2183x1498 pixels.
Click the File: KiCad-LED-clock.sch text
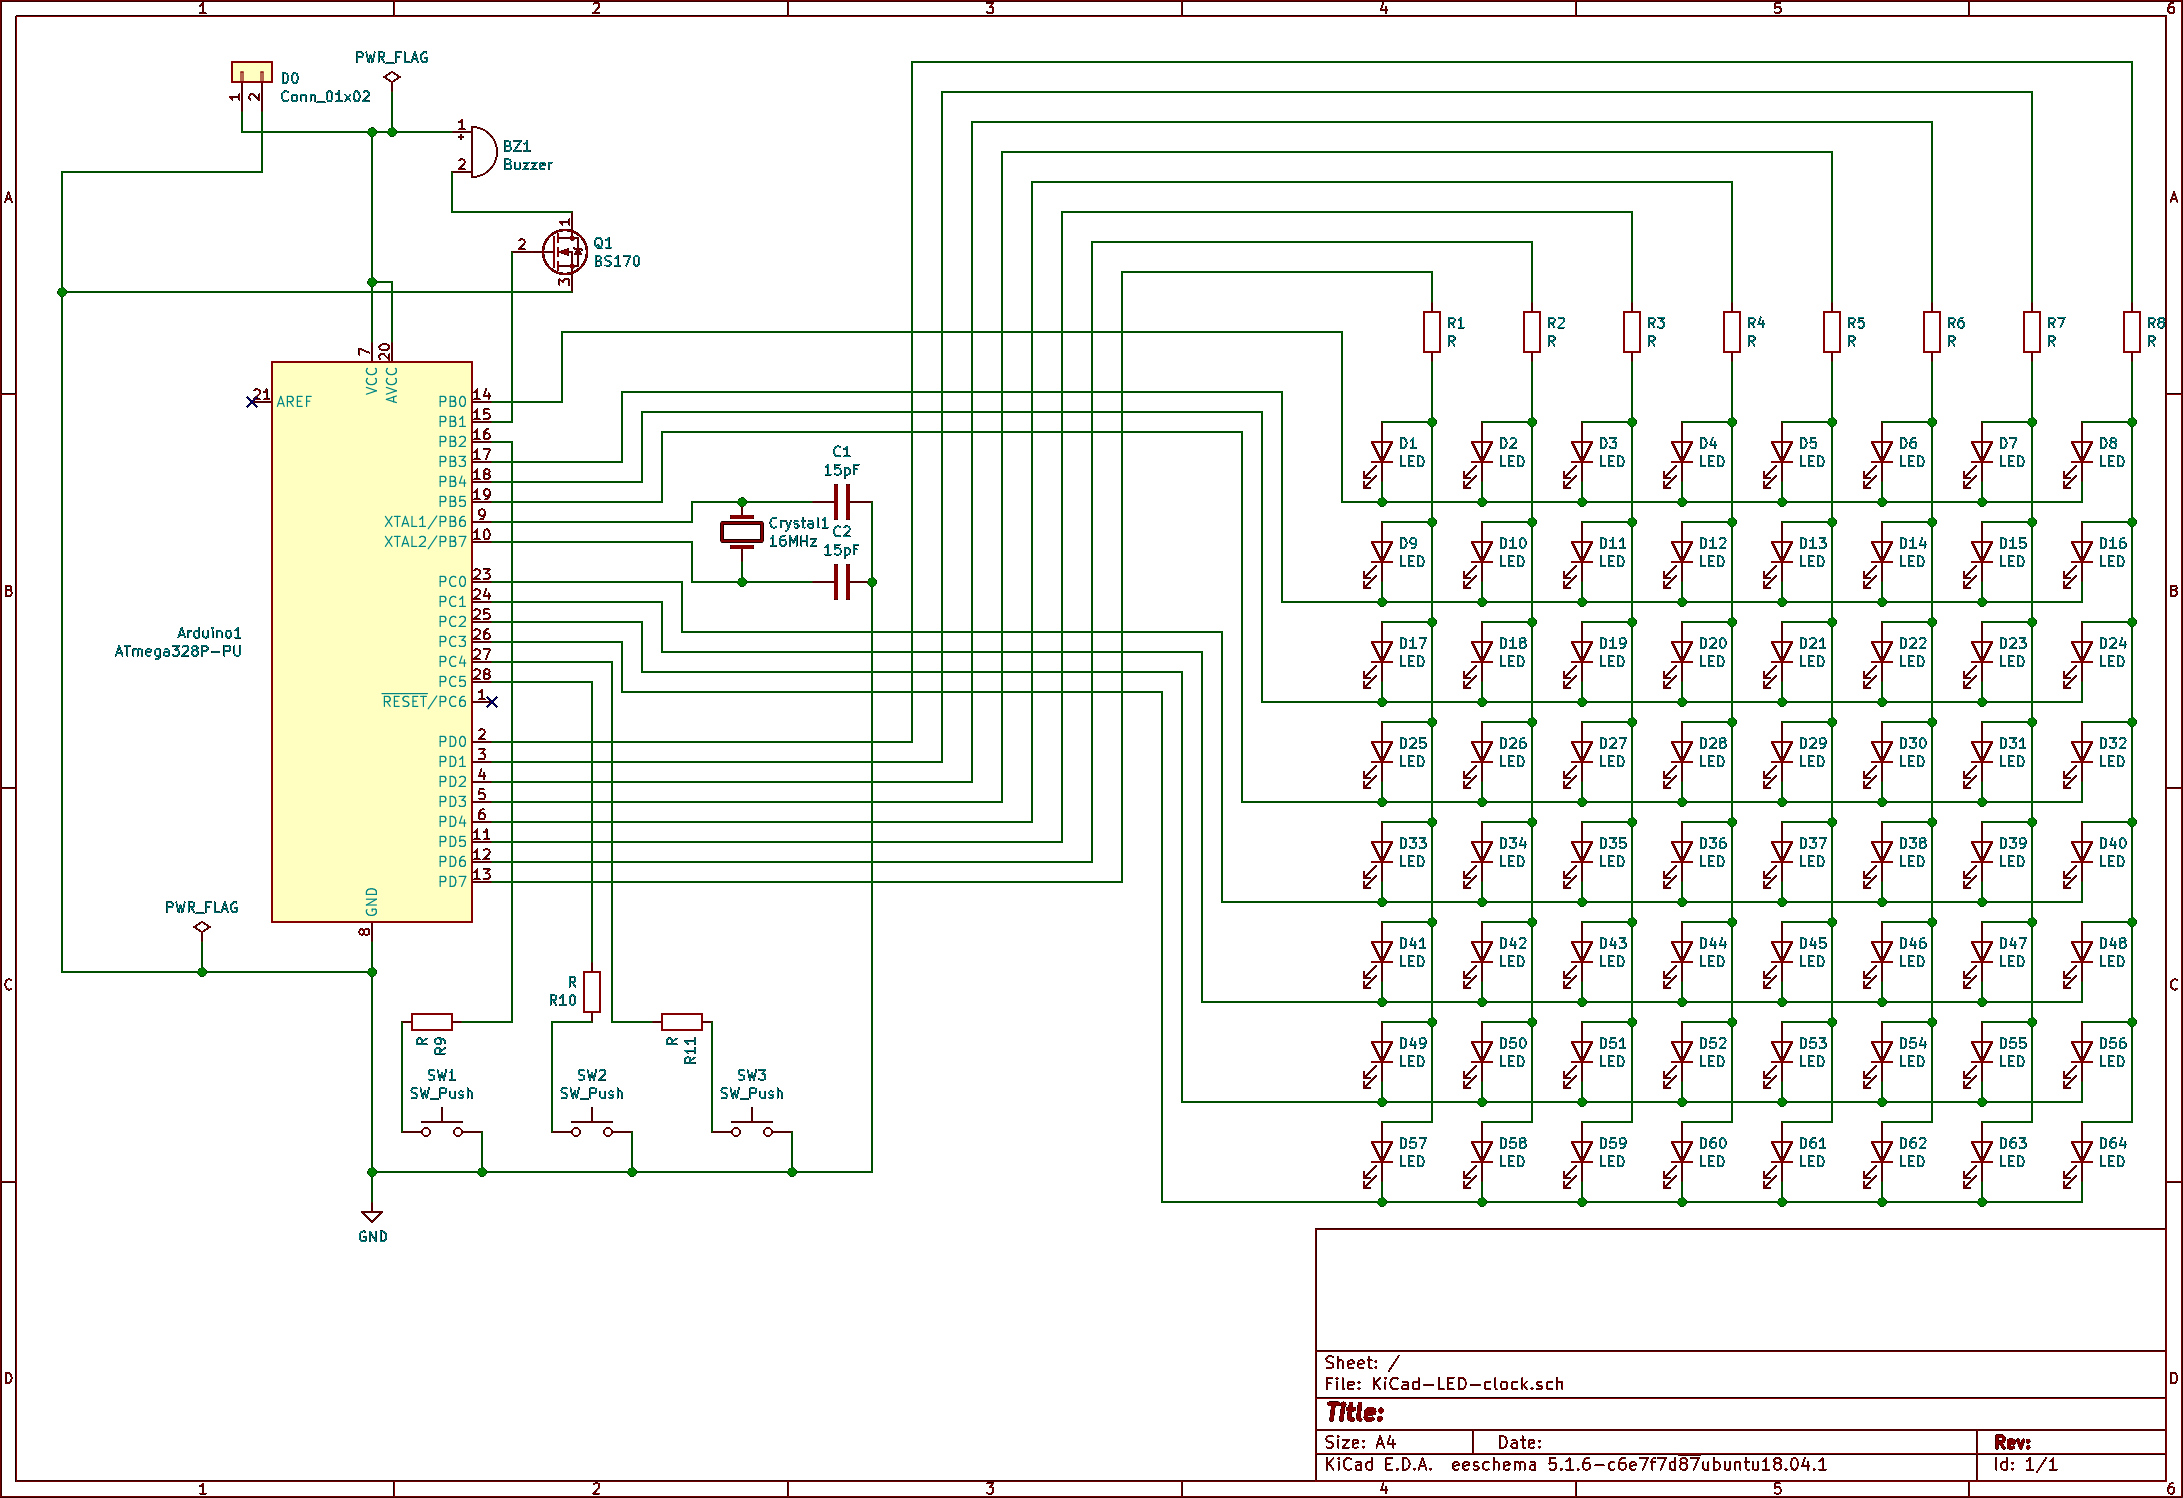[1443, 1384]
